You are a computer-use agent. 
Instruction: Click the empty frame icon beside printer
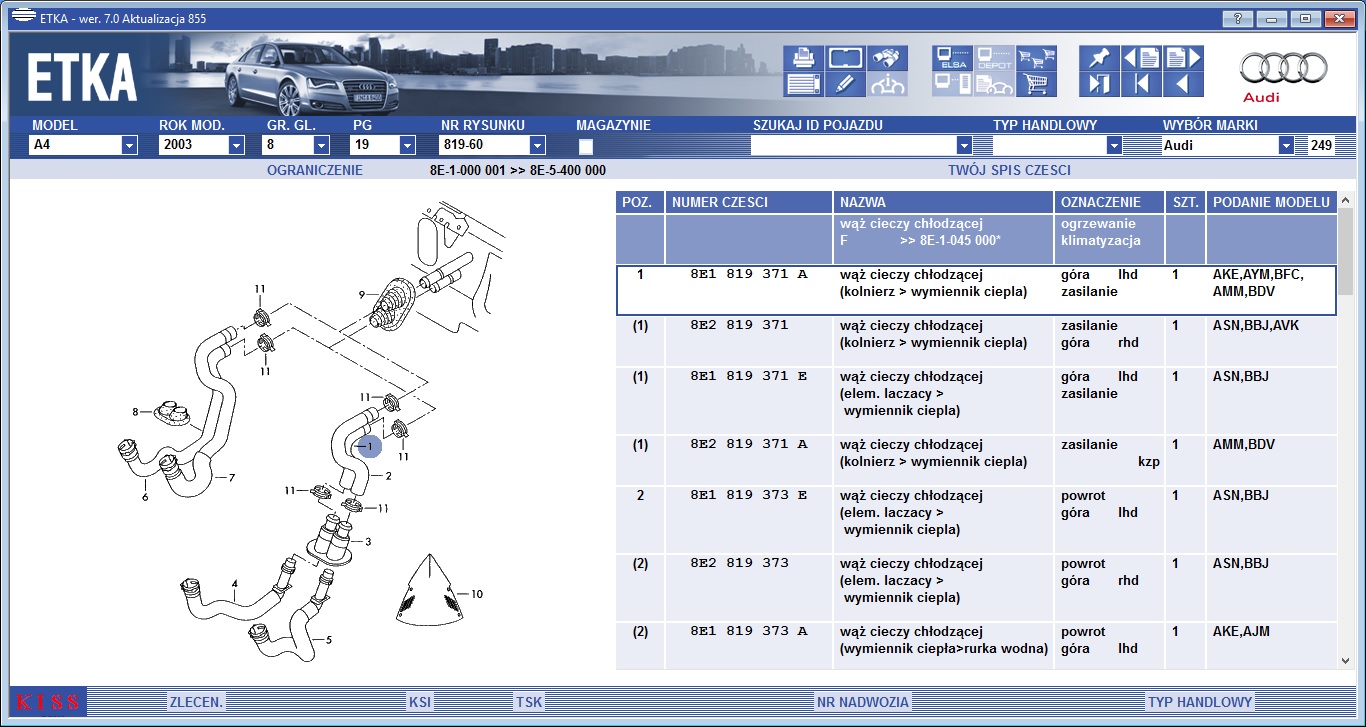(x=846, y=59)
